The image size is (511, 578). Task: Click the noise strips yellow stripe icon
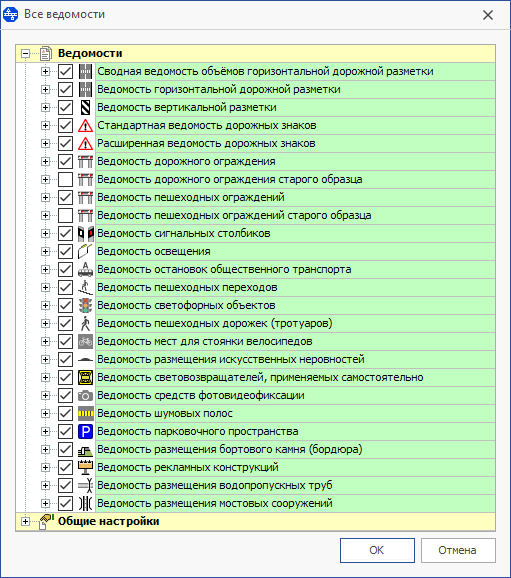pyautogui.click(x=85, y=413)
